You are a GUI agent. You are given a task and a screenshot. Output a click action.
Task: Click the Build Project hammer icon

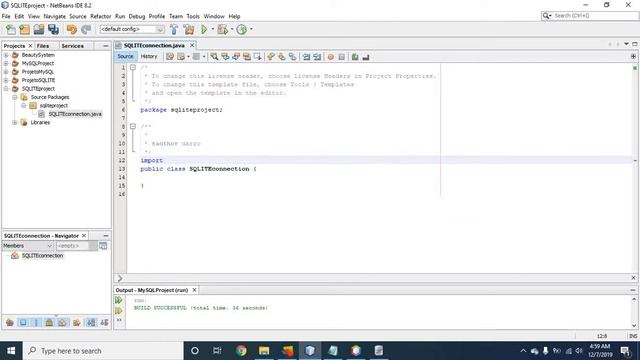coord(174,29)
